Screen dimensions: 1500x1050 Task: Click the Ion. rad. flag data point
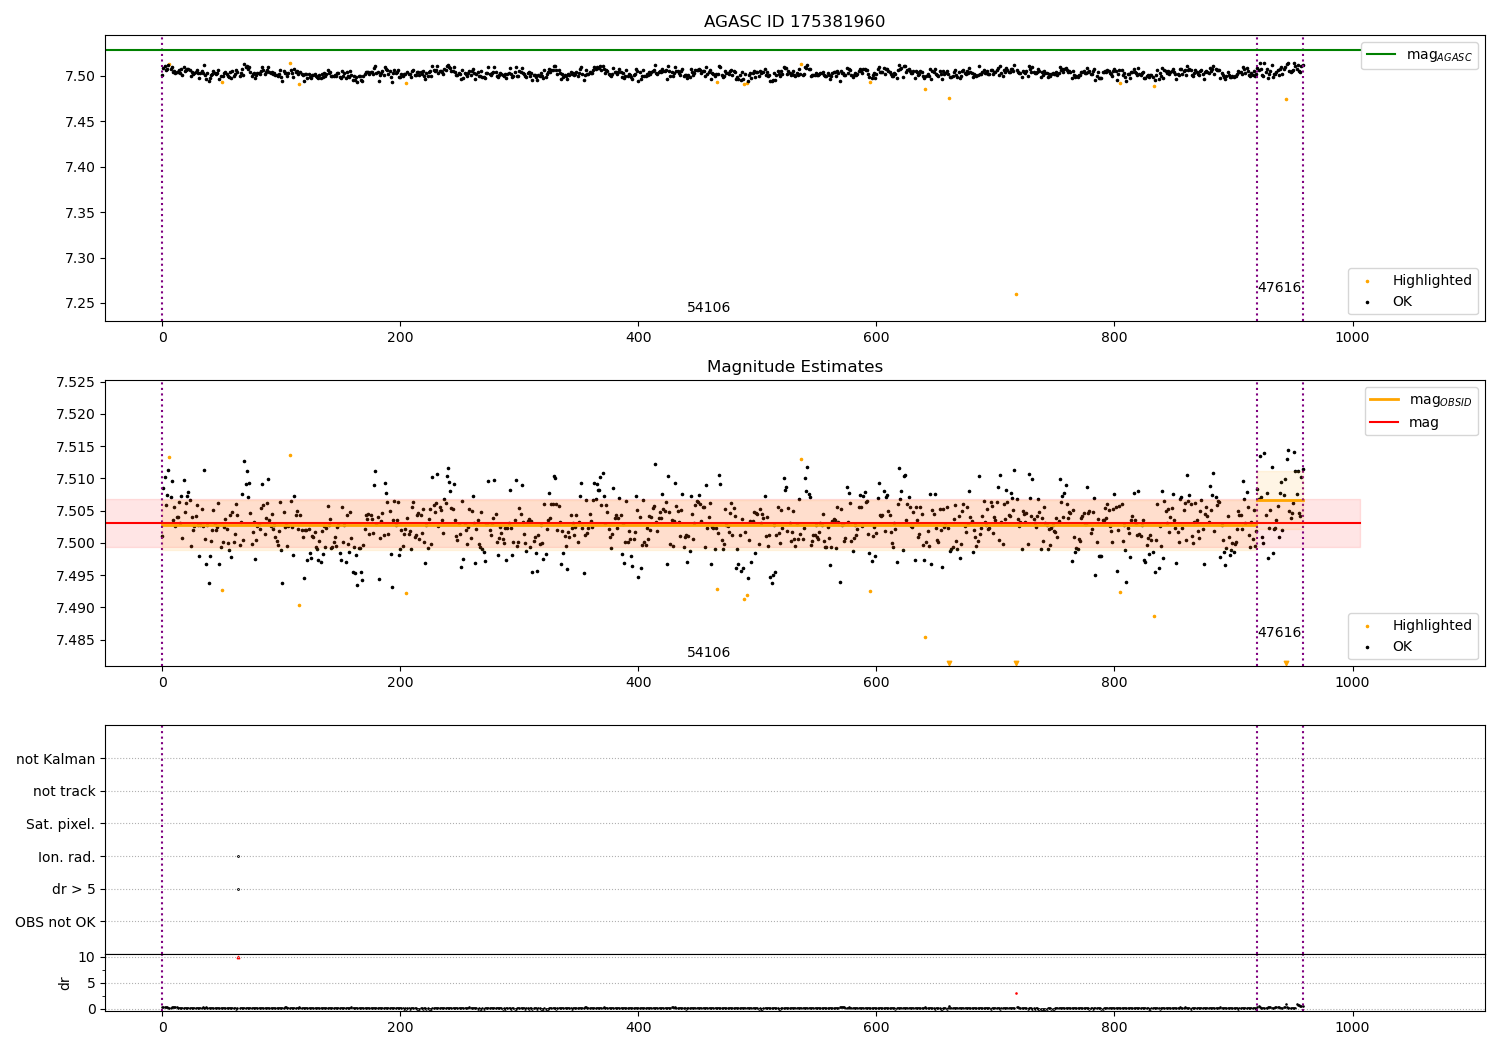[x=238, y=856]
